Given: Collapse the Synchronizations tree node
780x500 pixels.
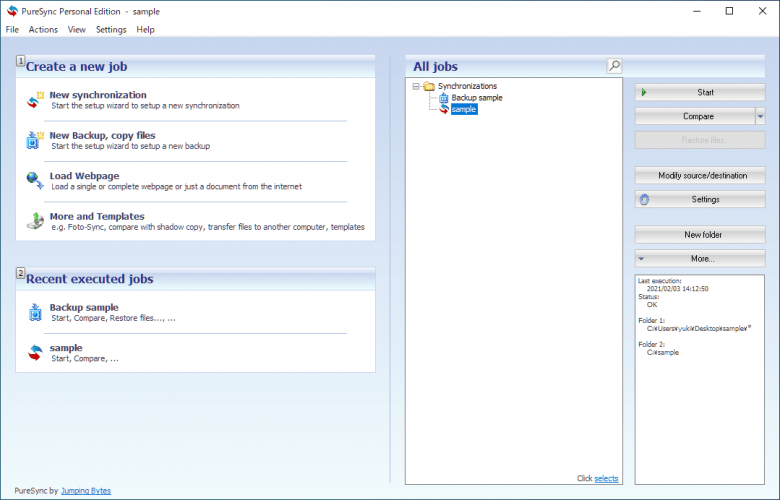Looking at the screenshot, I should [416, 86].
